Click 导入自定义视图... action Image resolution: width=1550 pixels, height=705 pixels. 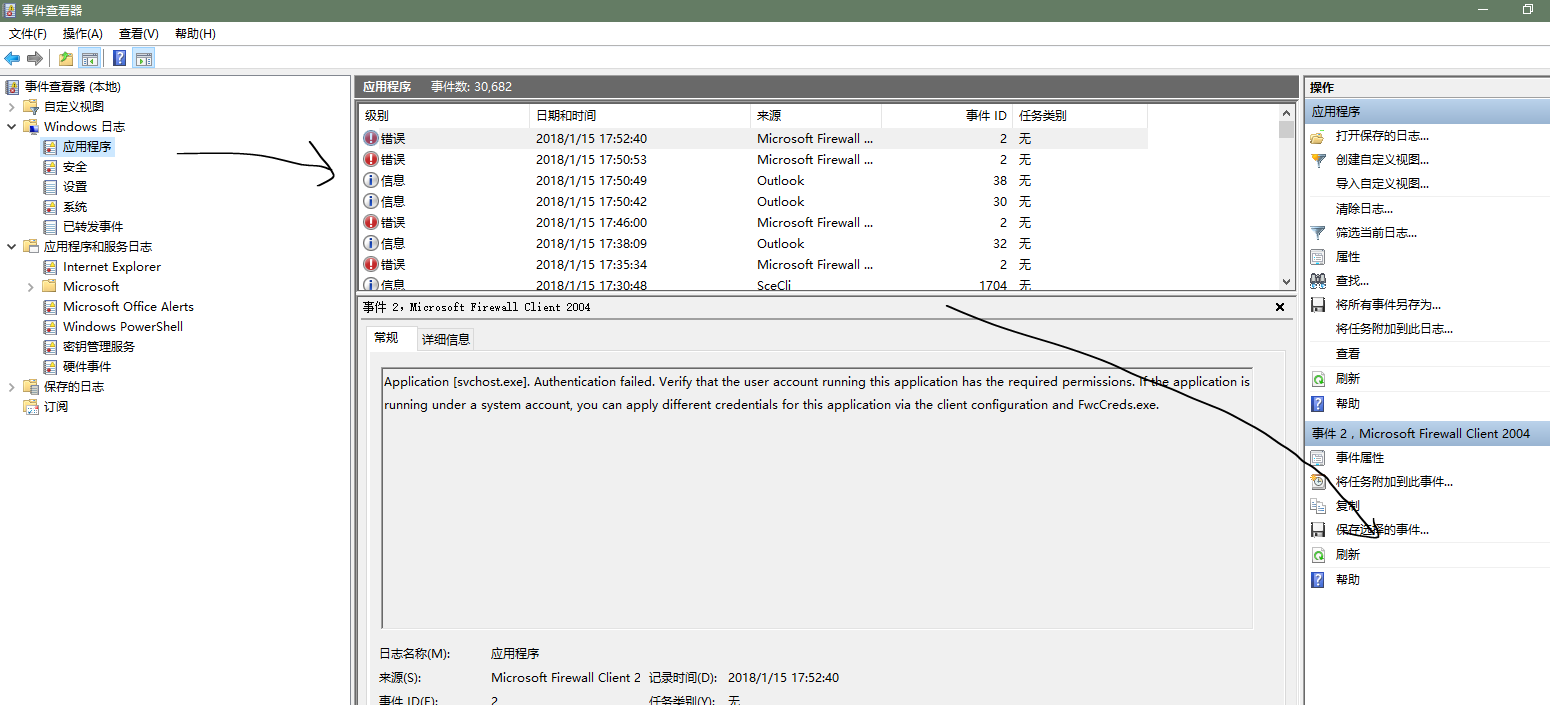(x=1382, y=184)
